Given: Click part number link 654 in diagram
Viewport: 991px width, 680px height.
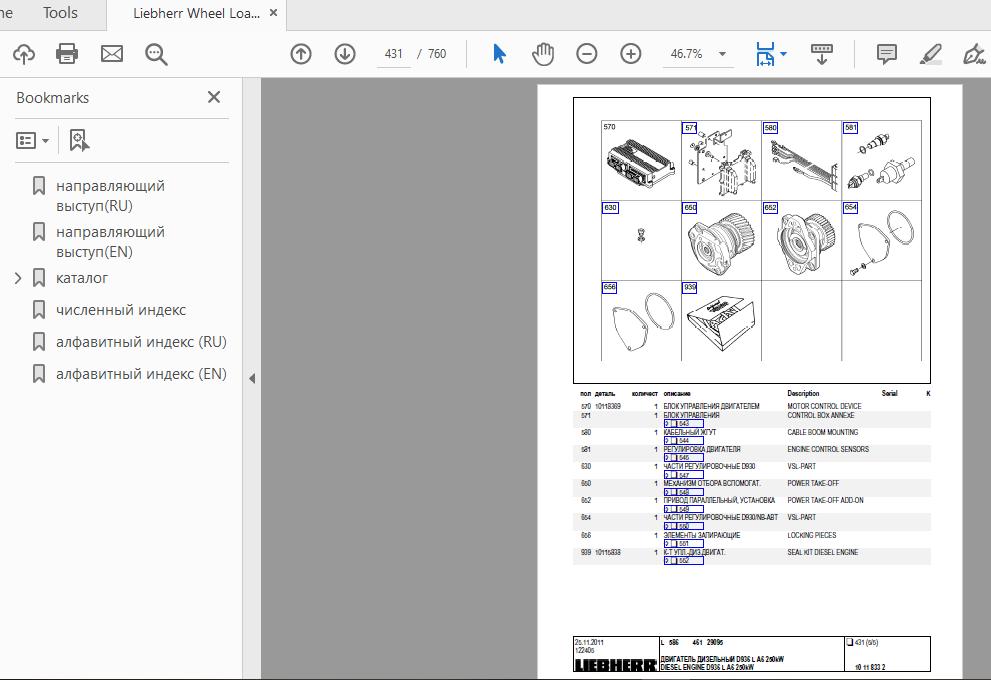Looking at the screenshot, I should 850,207.
